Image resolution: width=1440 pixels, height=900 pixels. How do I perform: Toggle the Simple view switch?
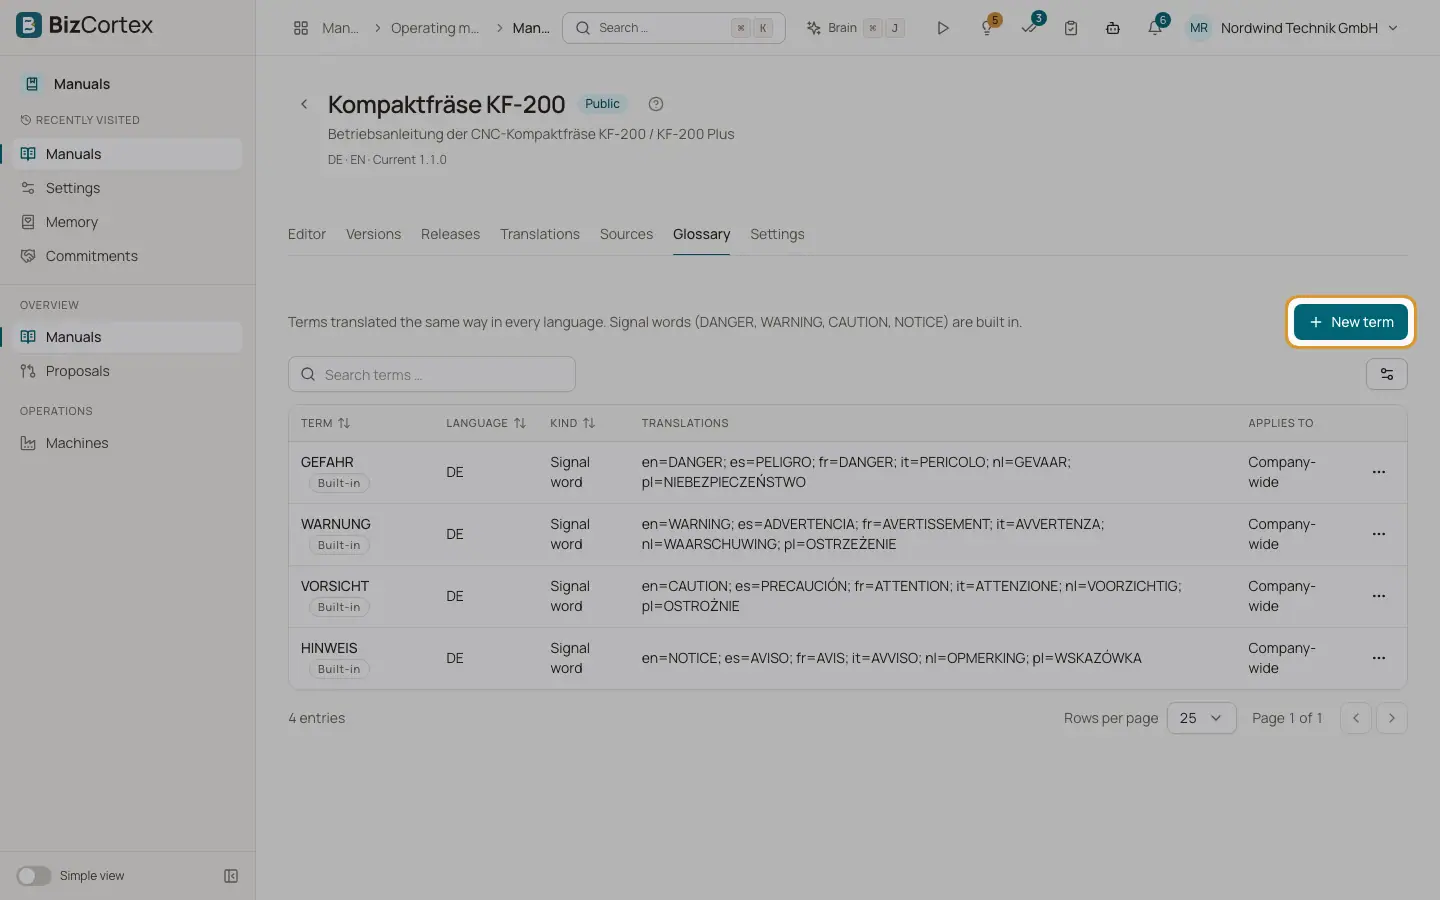(x=33, y=876)
